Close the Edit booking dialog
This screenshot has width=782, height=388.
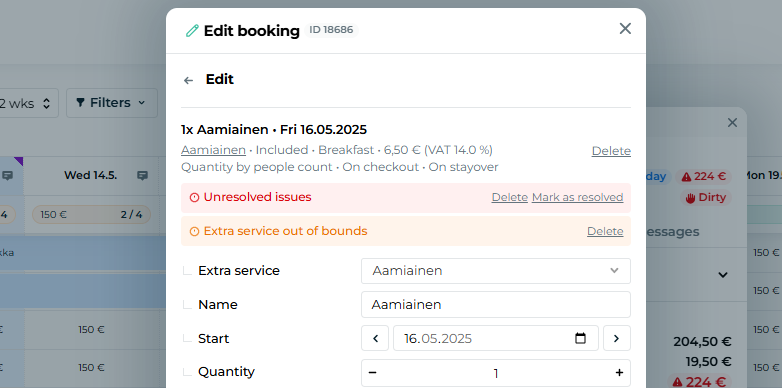pos(625,29)
